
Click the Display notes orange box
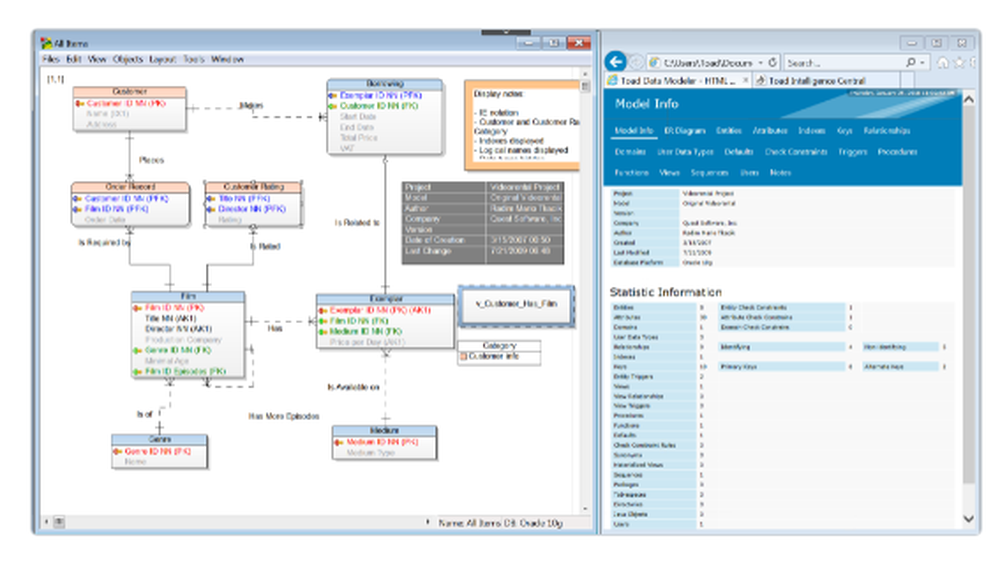pyautogui.click(x=523, y=126)
